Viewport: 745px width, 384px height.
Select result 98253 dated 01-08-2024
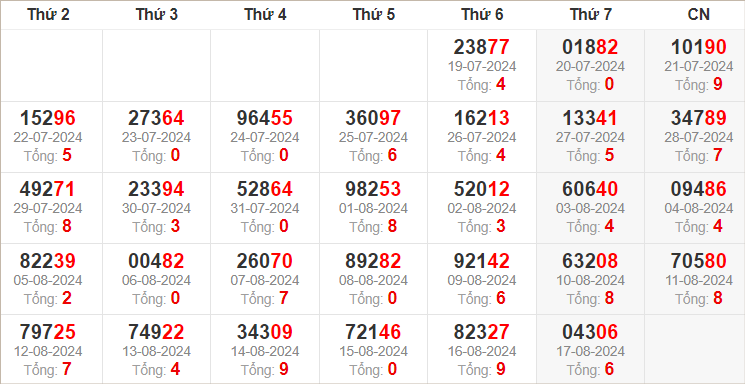[373, 190]
